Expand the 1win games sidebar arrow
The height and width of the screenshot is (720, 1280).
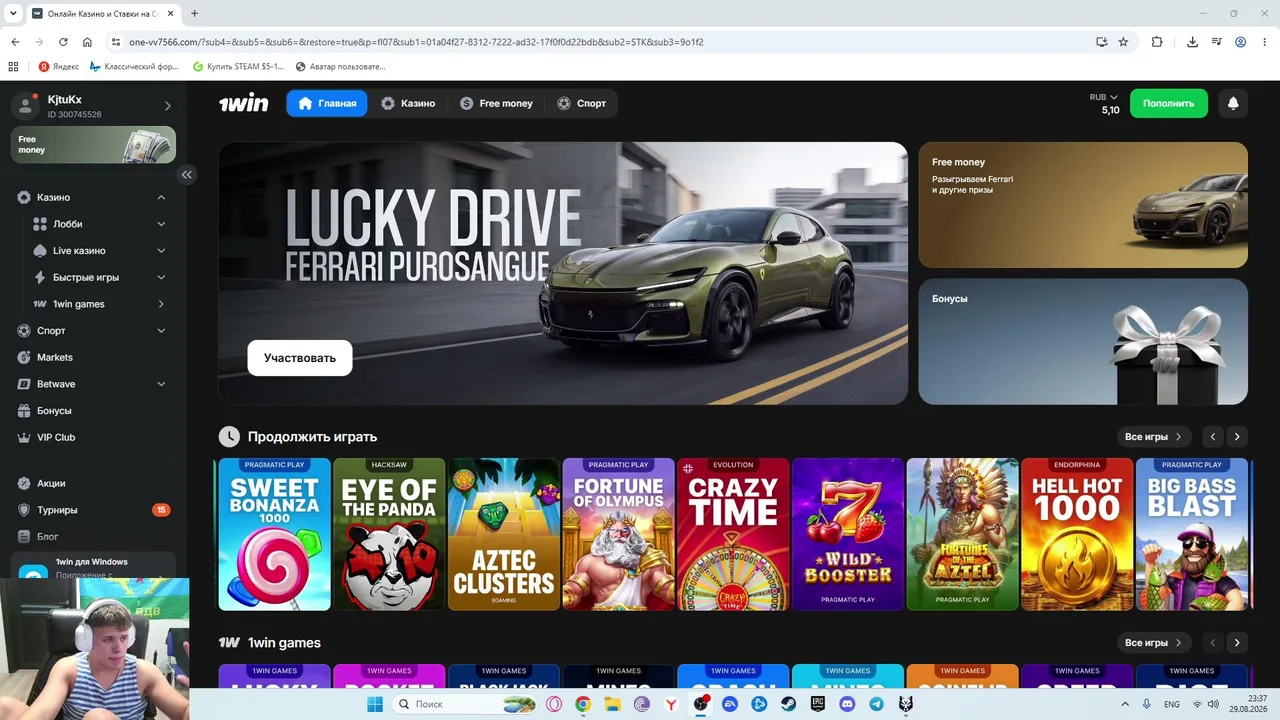161,304
